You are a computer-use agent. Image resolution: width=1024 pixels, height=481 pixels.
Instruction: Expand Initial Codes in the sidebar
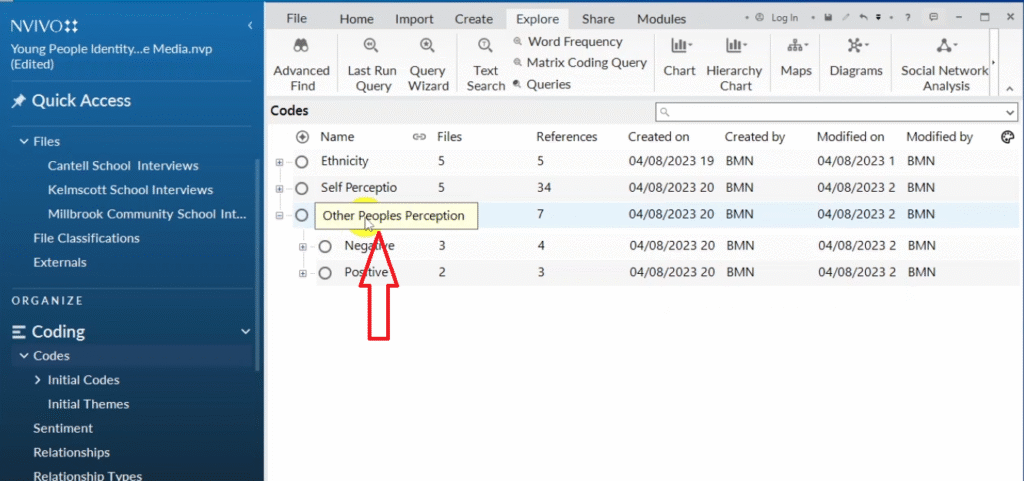tap(38, 380)
